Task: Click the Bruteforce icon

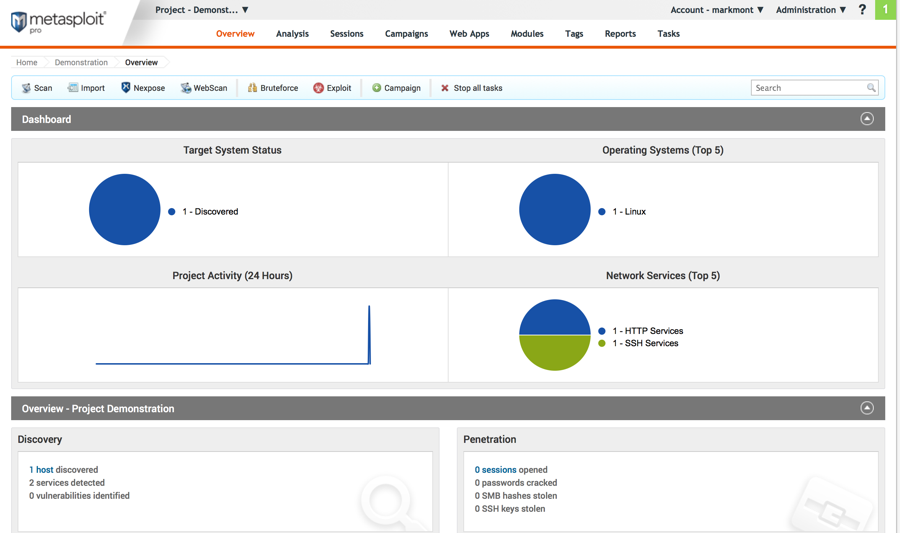Action: 252,88
